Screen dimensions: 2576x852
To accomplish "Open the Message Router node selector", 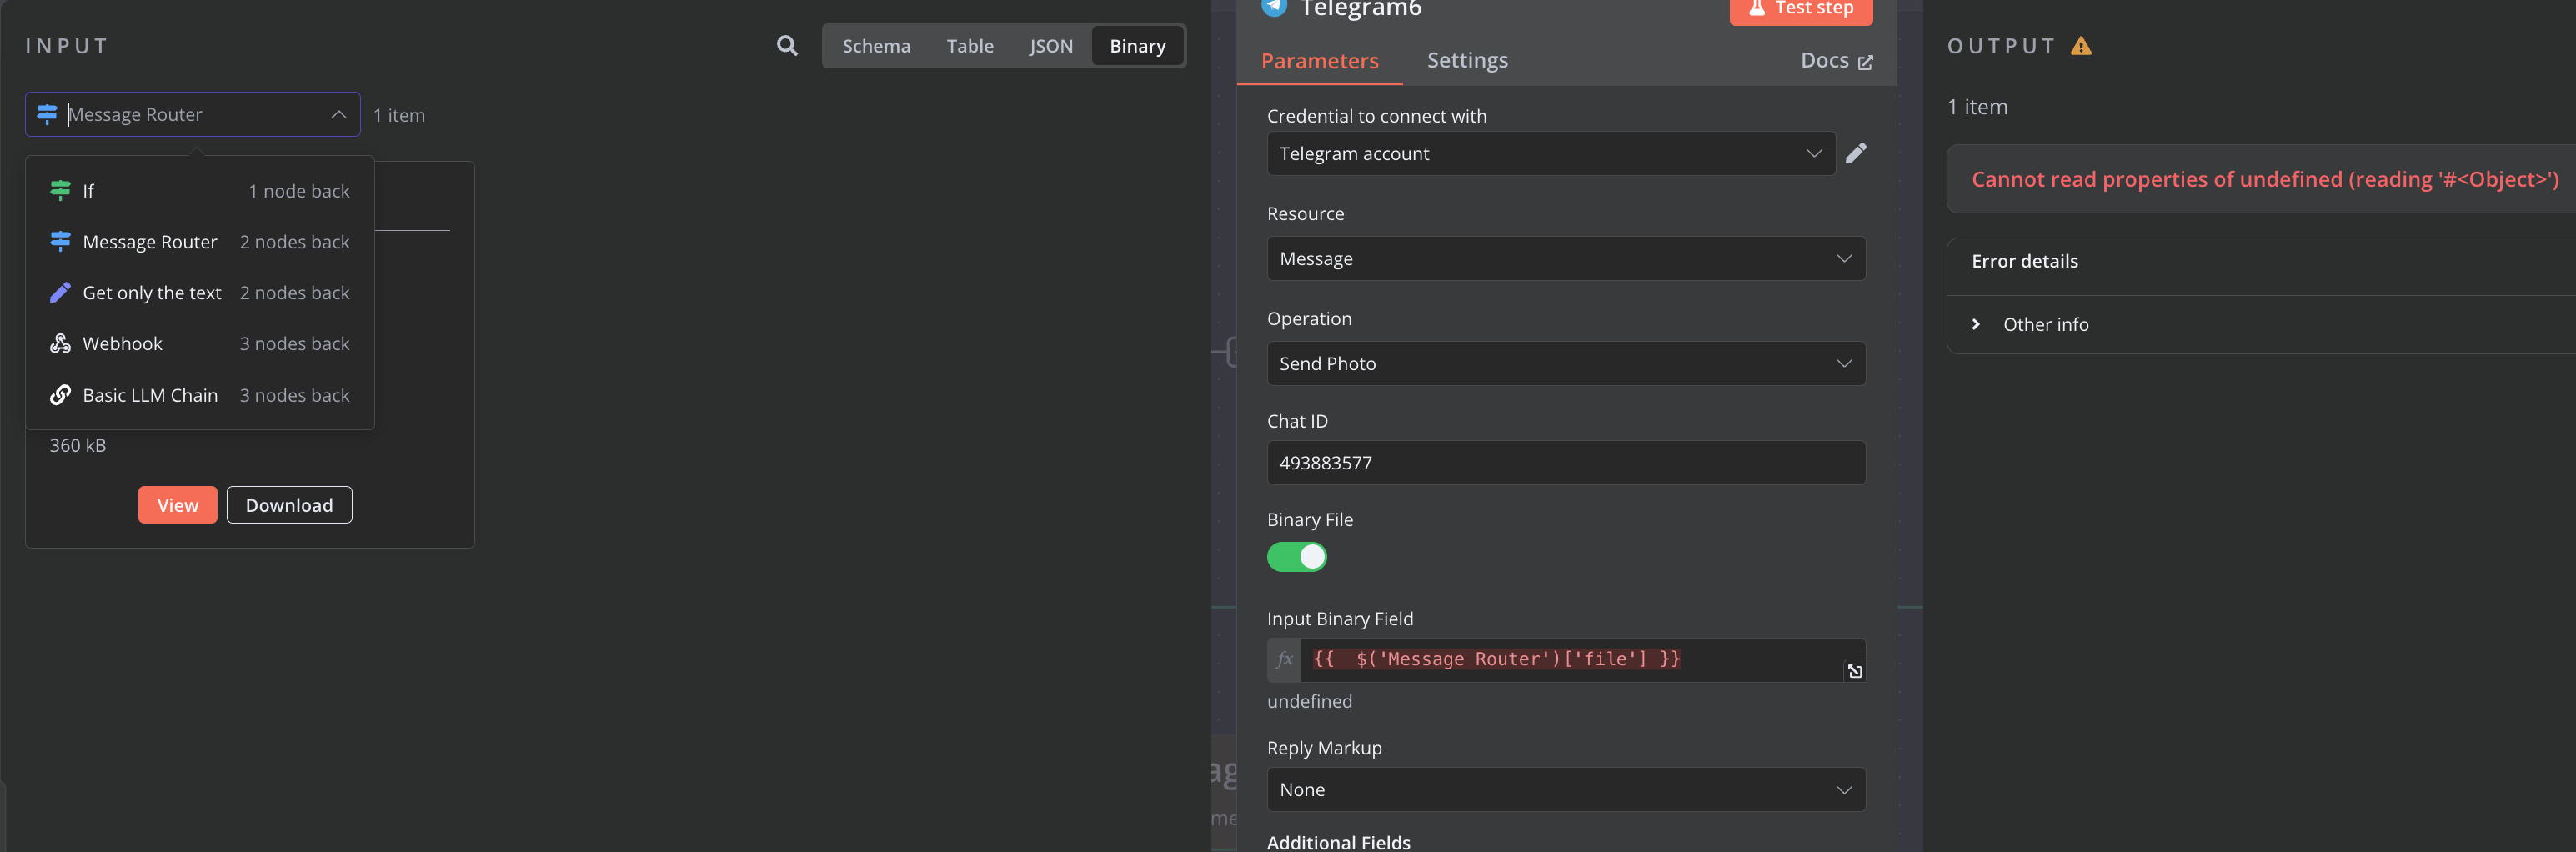I will (x=193, y=114).
